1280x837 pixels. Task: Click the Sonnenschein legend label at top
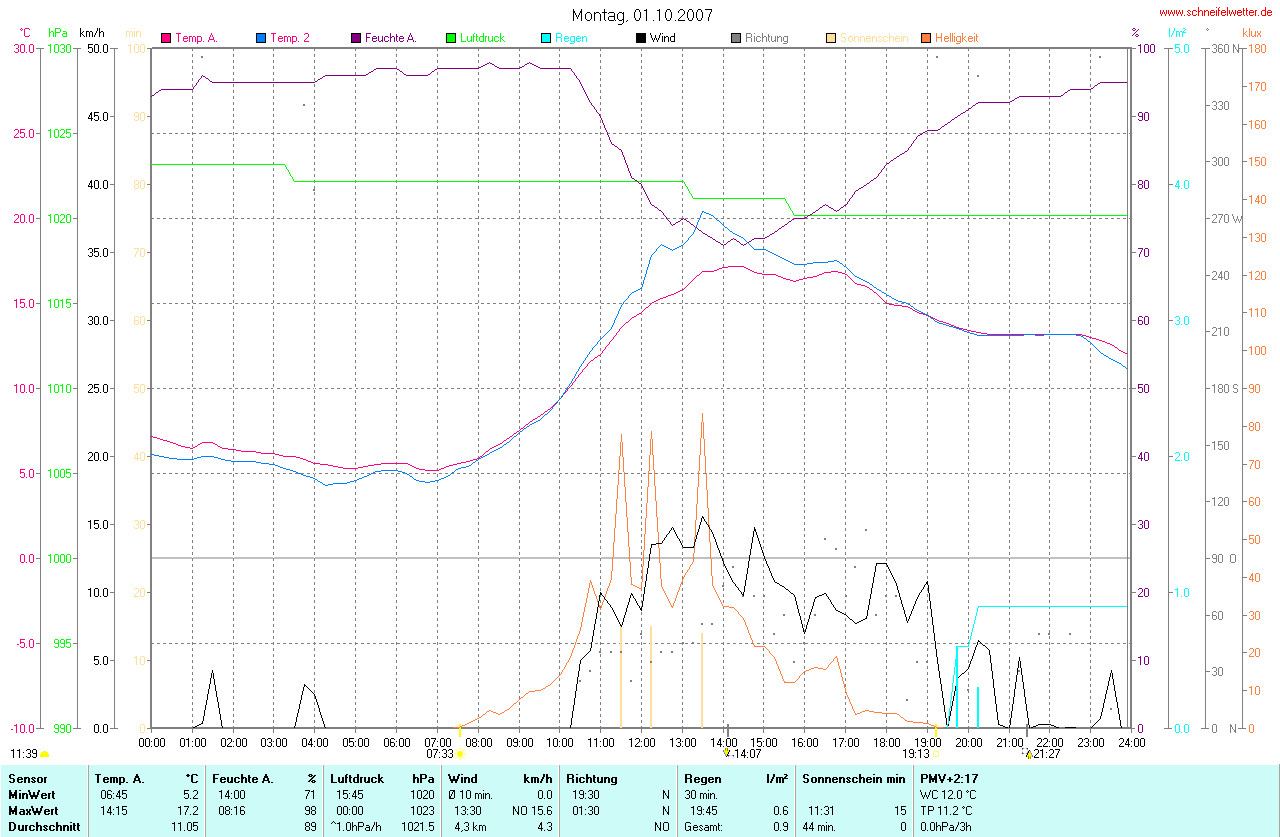coord(874,38)
